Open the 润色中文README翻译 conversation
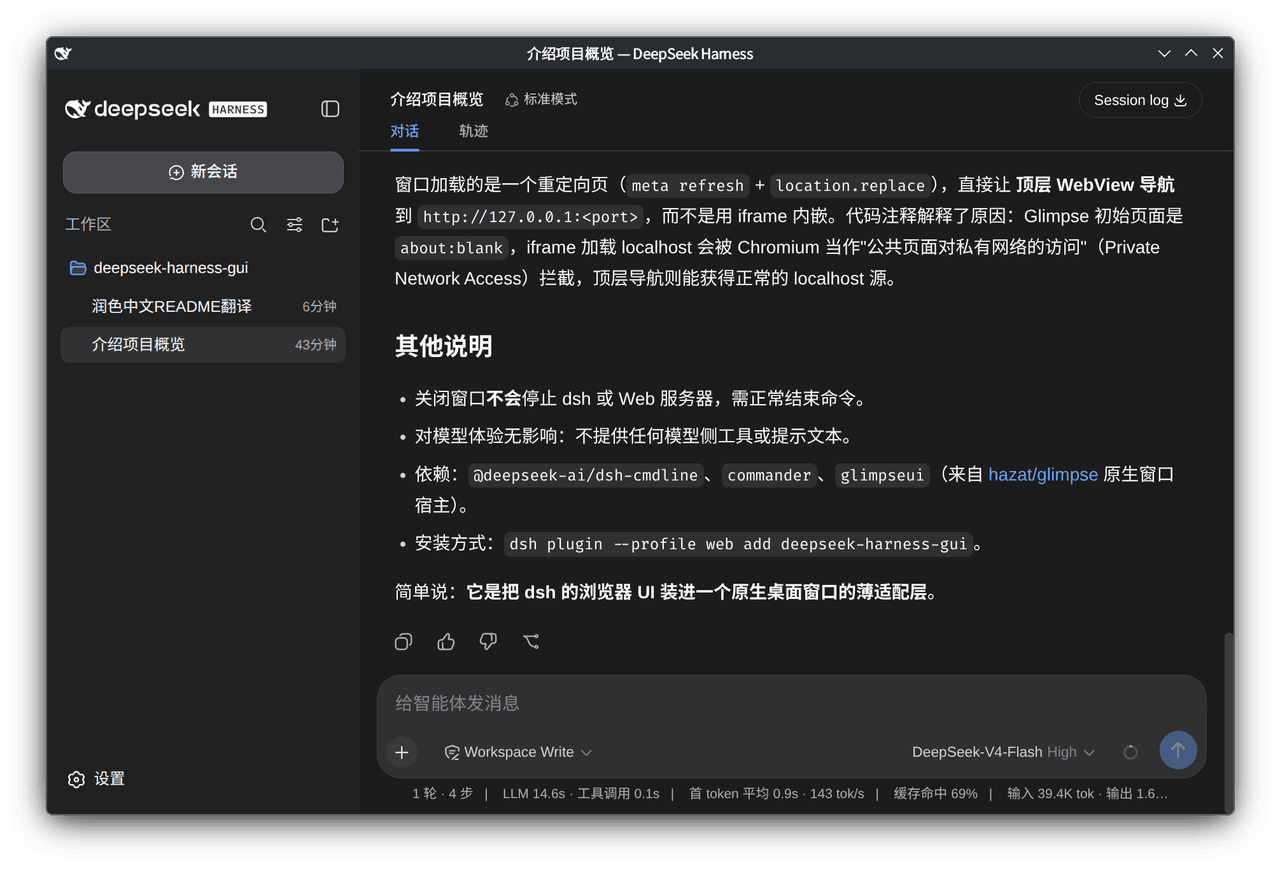Screen dimensions: 1280x870 [204, 306]
